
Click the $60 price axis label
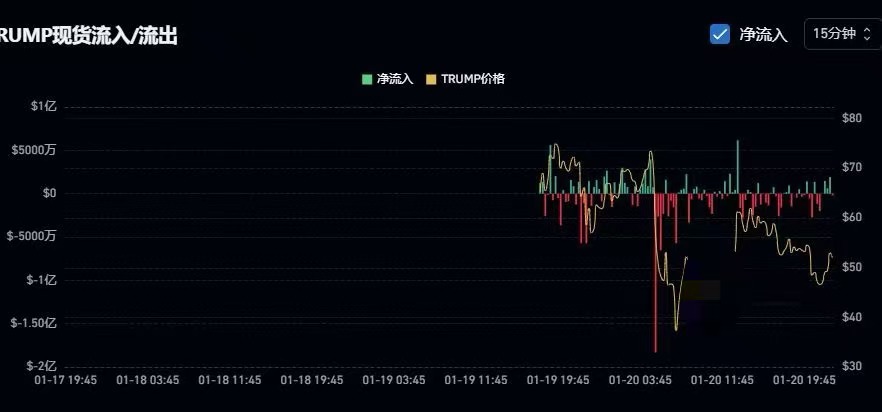pyautogui.click(x=852, y=217)
